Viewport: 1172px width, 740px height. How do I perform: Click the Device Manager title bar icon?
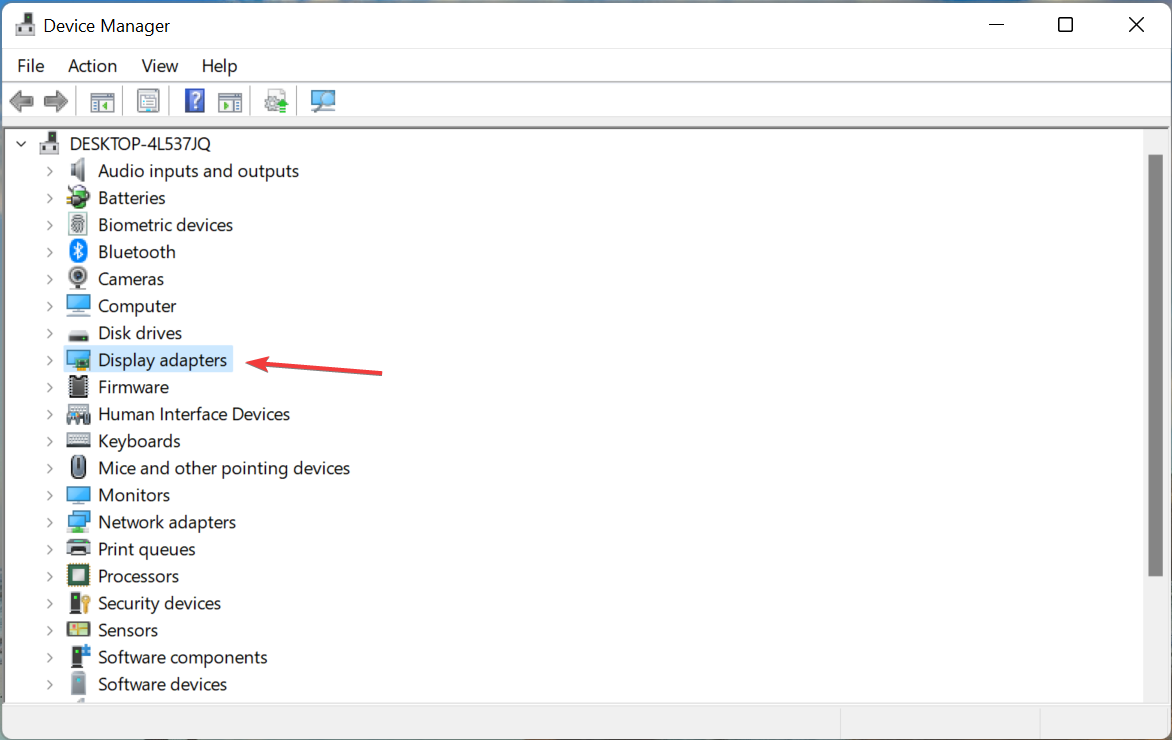[x=24, y=23]
